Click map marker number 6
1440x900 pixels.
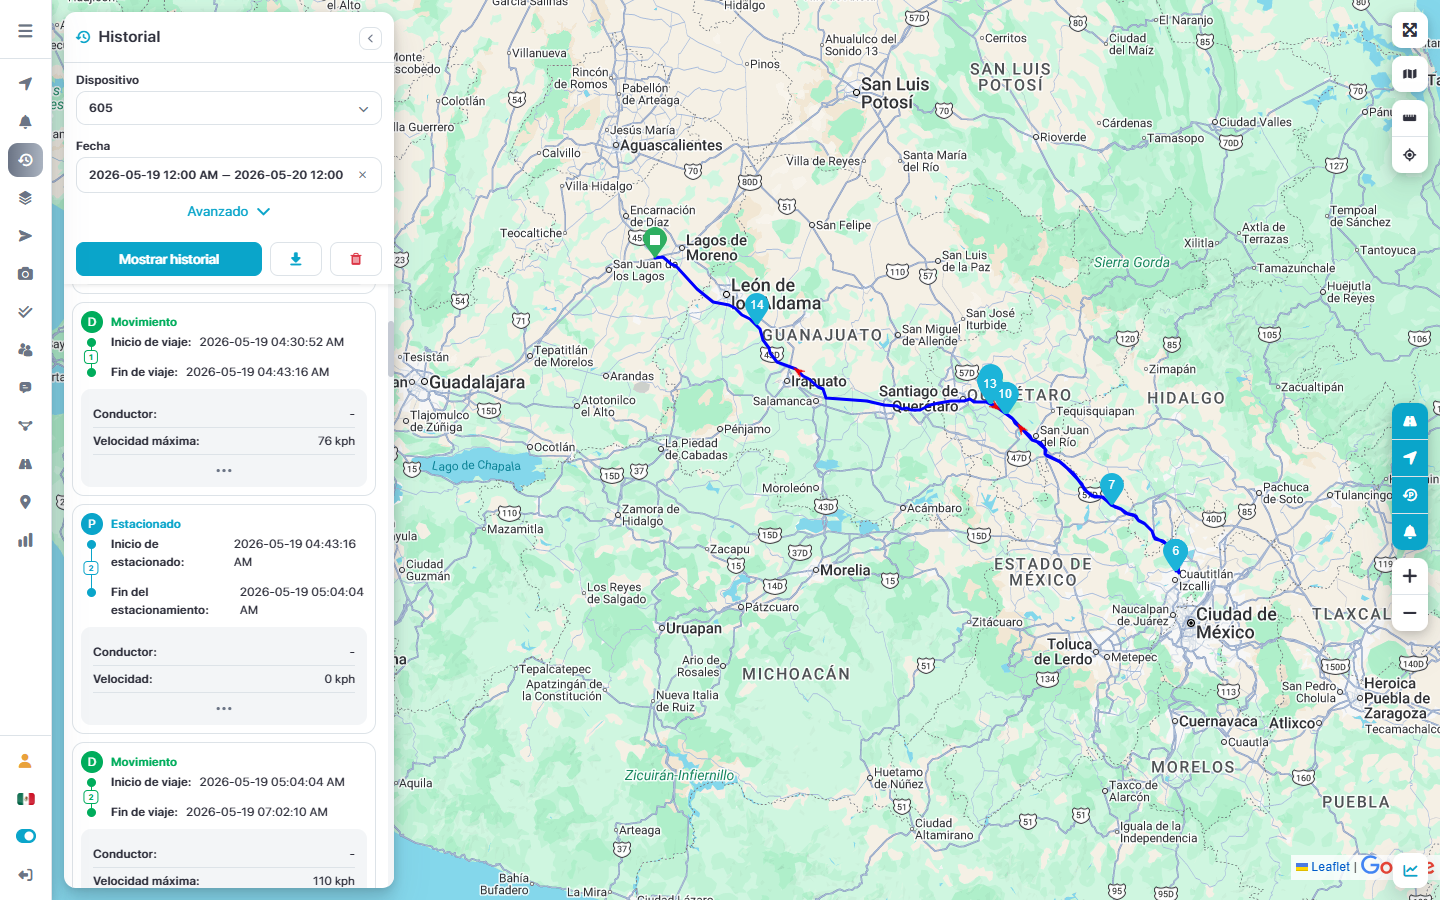click(1176, 553)
